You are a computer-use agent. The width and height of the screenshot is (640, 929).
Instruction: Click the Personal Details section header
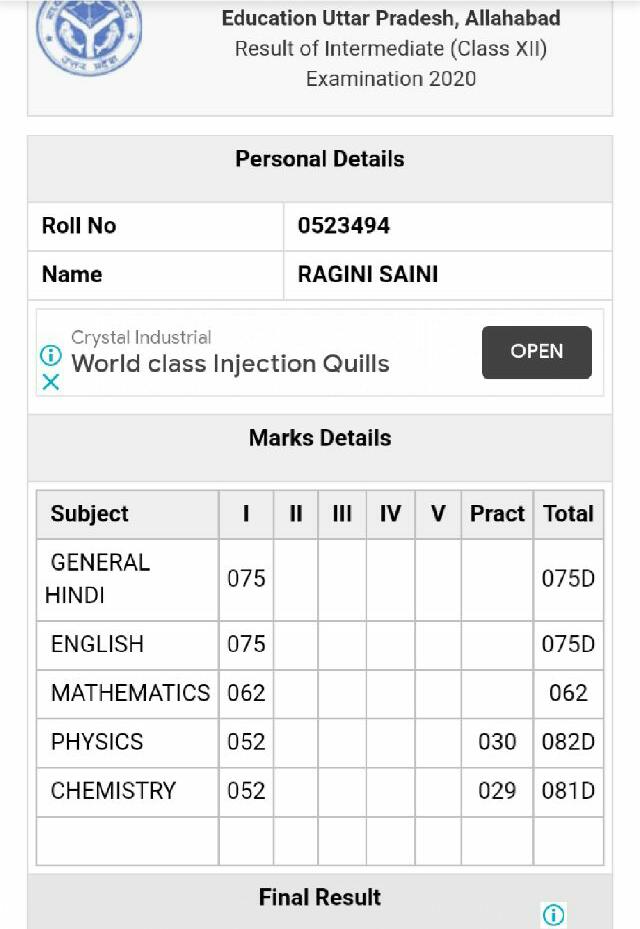[320, 159]
